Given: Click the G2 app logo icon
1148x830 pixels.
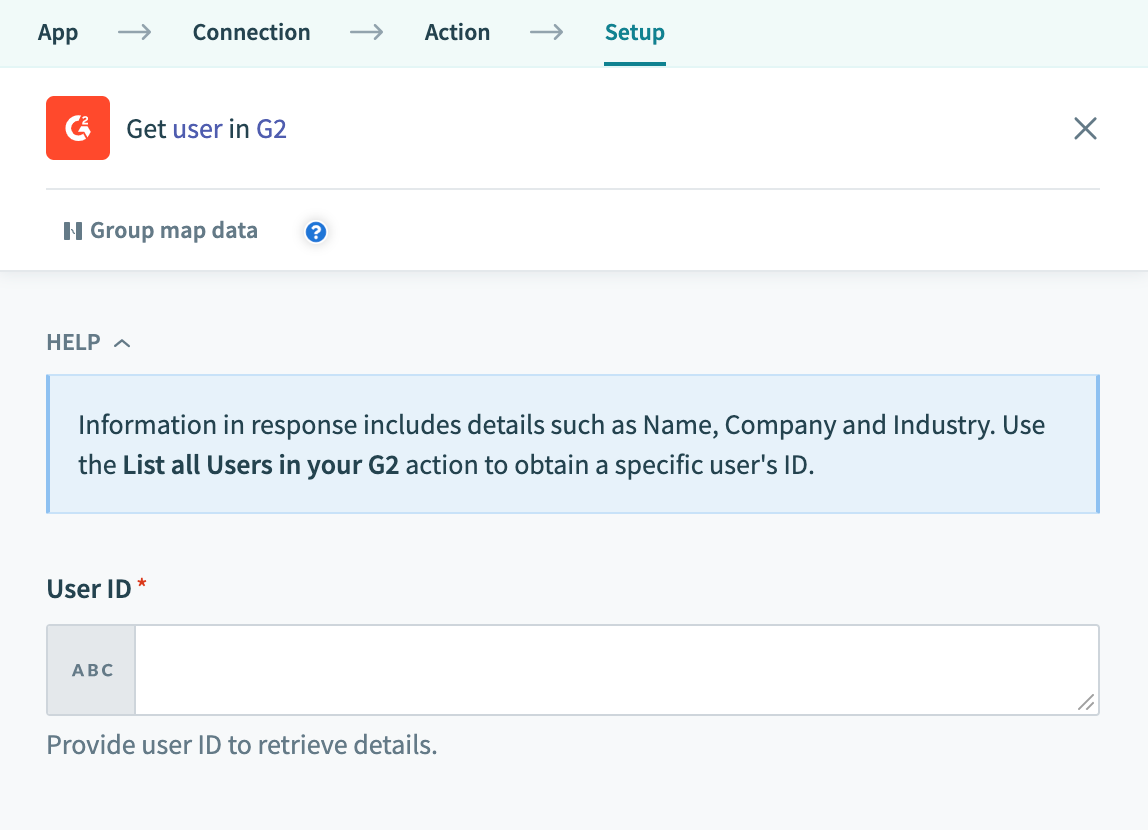Looking at the screenshot, I should tap(77, 128).
